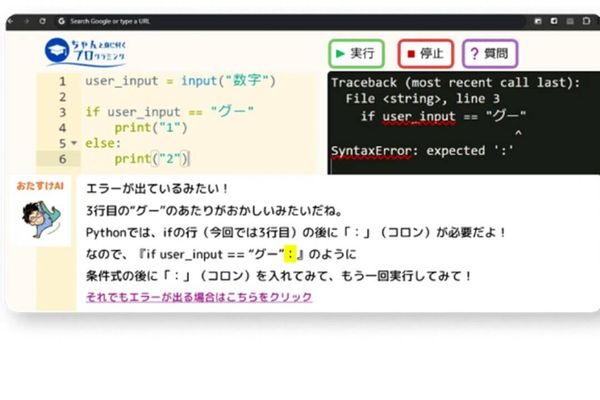Ask a question with the 質問 button
Viewport: 600px width, 400px height.
click(490, 54)
